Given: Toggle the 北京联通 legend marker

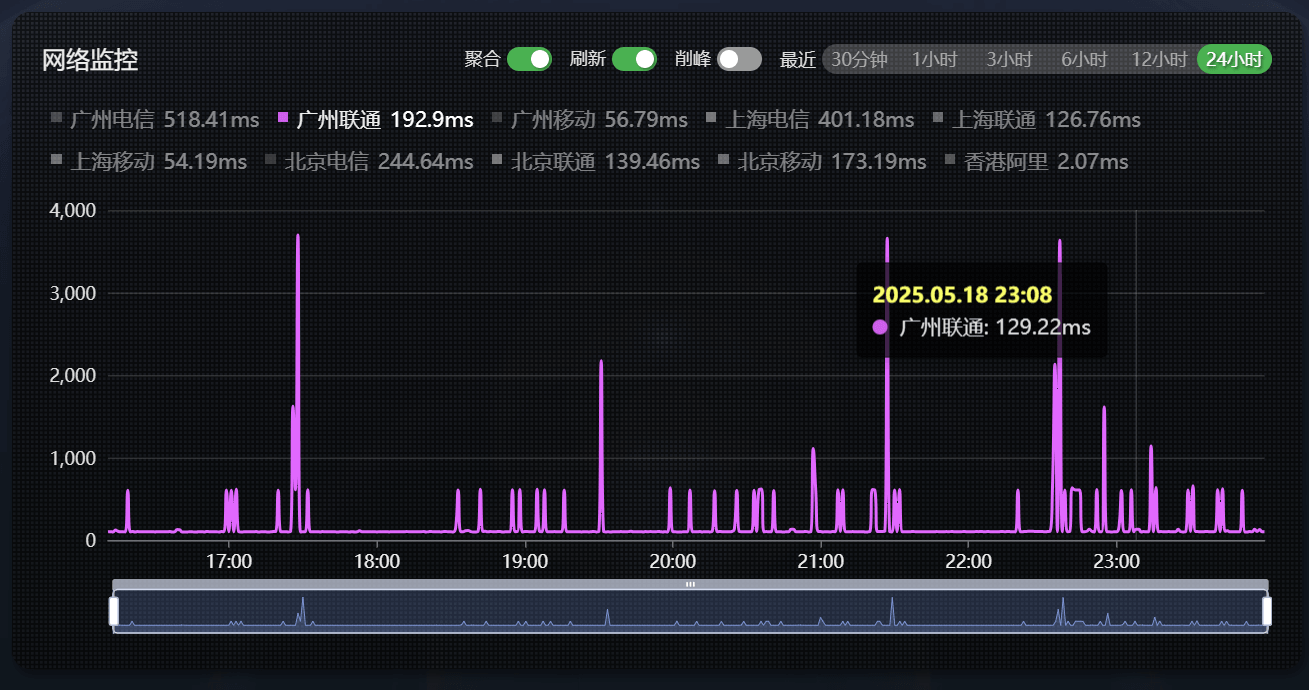Looking at the screenshot, I should coord(497,161).
